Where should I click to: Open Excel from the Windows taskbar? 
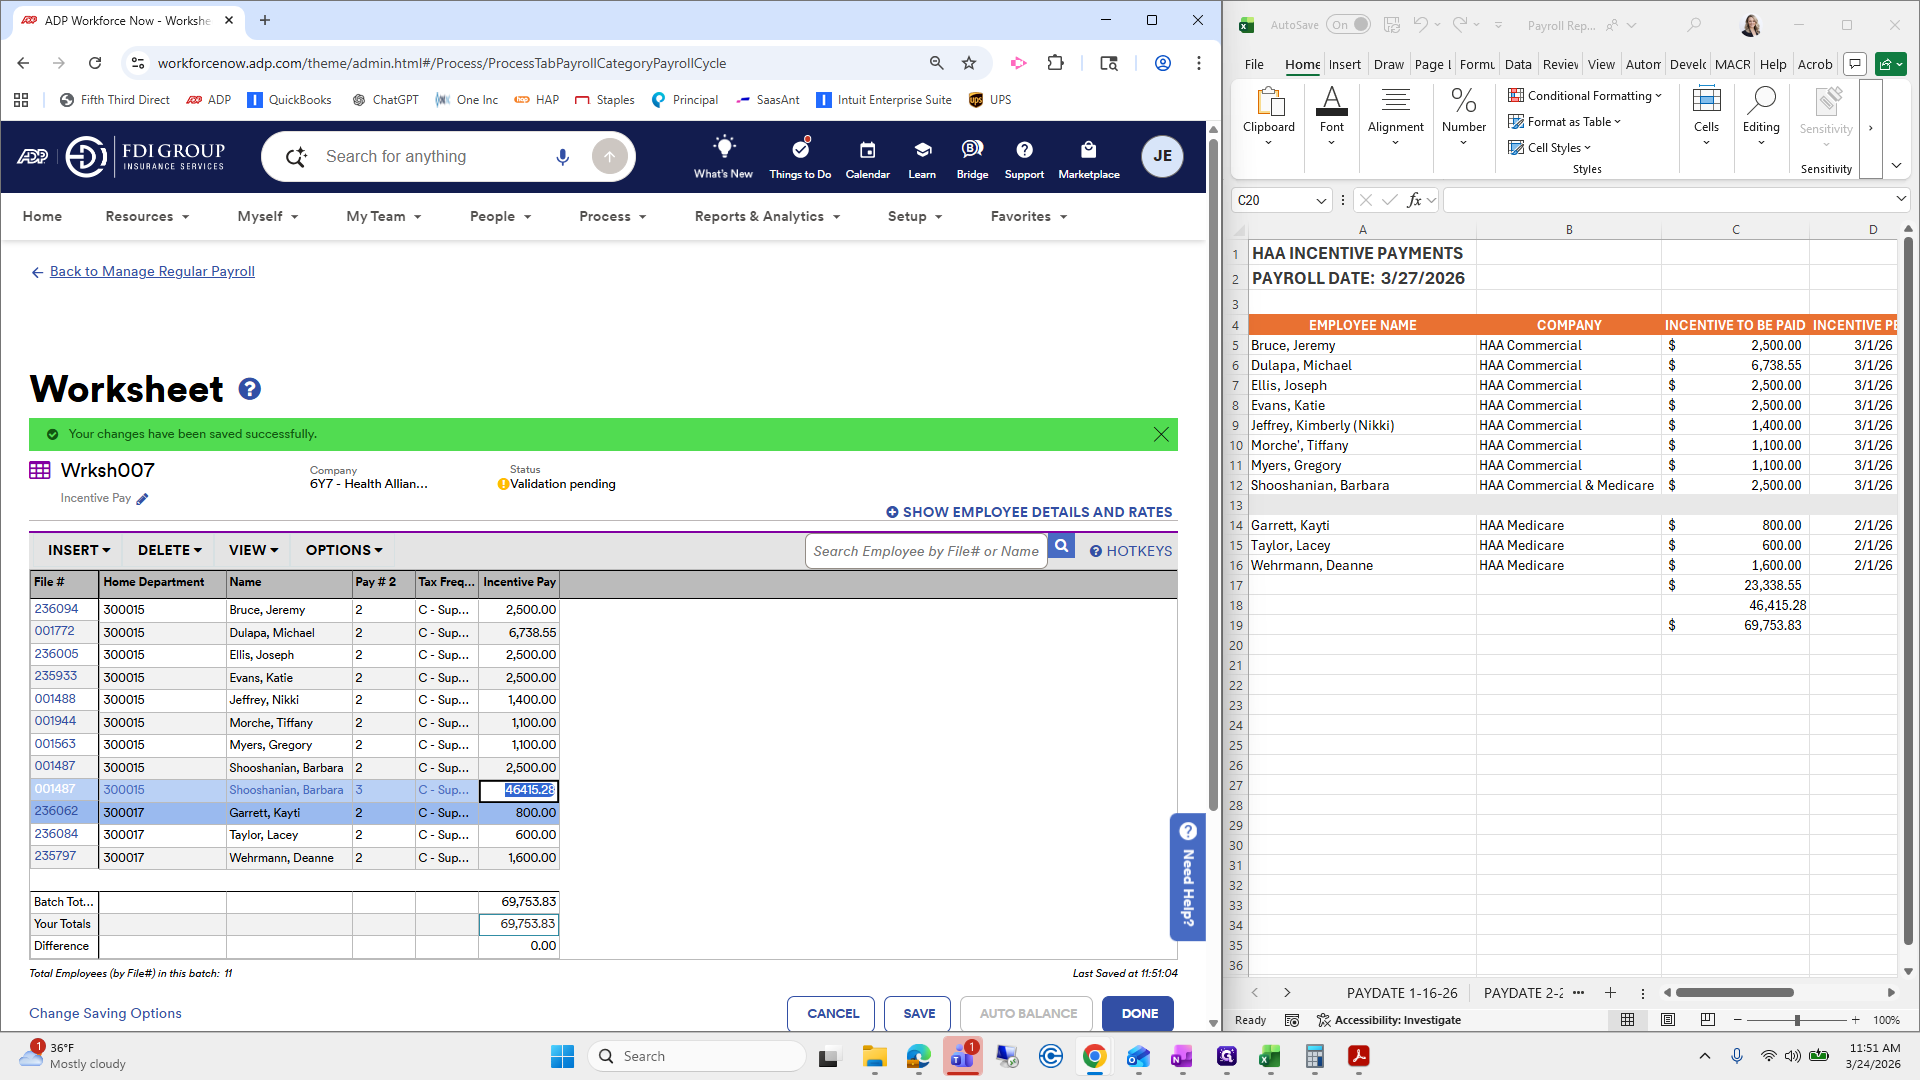1269,1056
